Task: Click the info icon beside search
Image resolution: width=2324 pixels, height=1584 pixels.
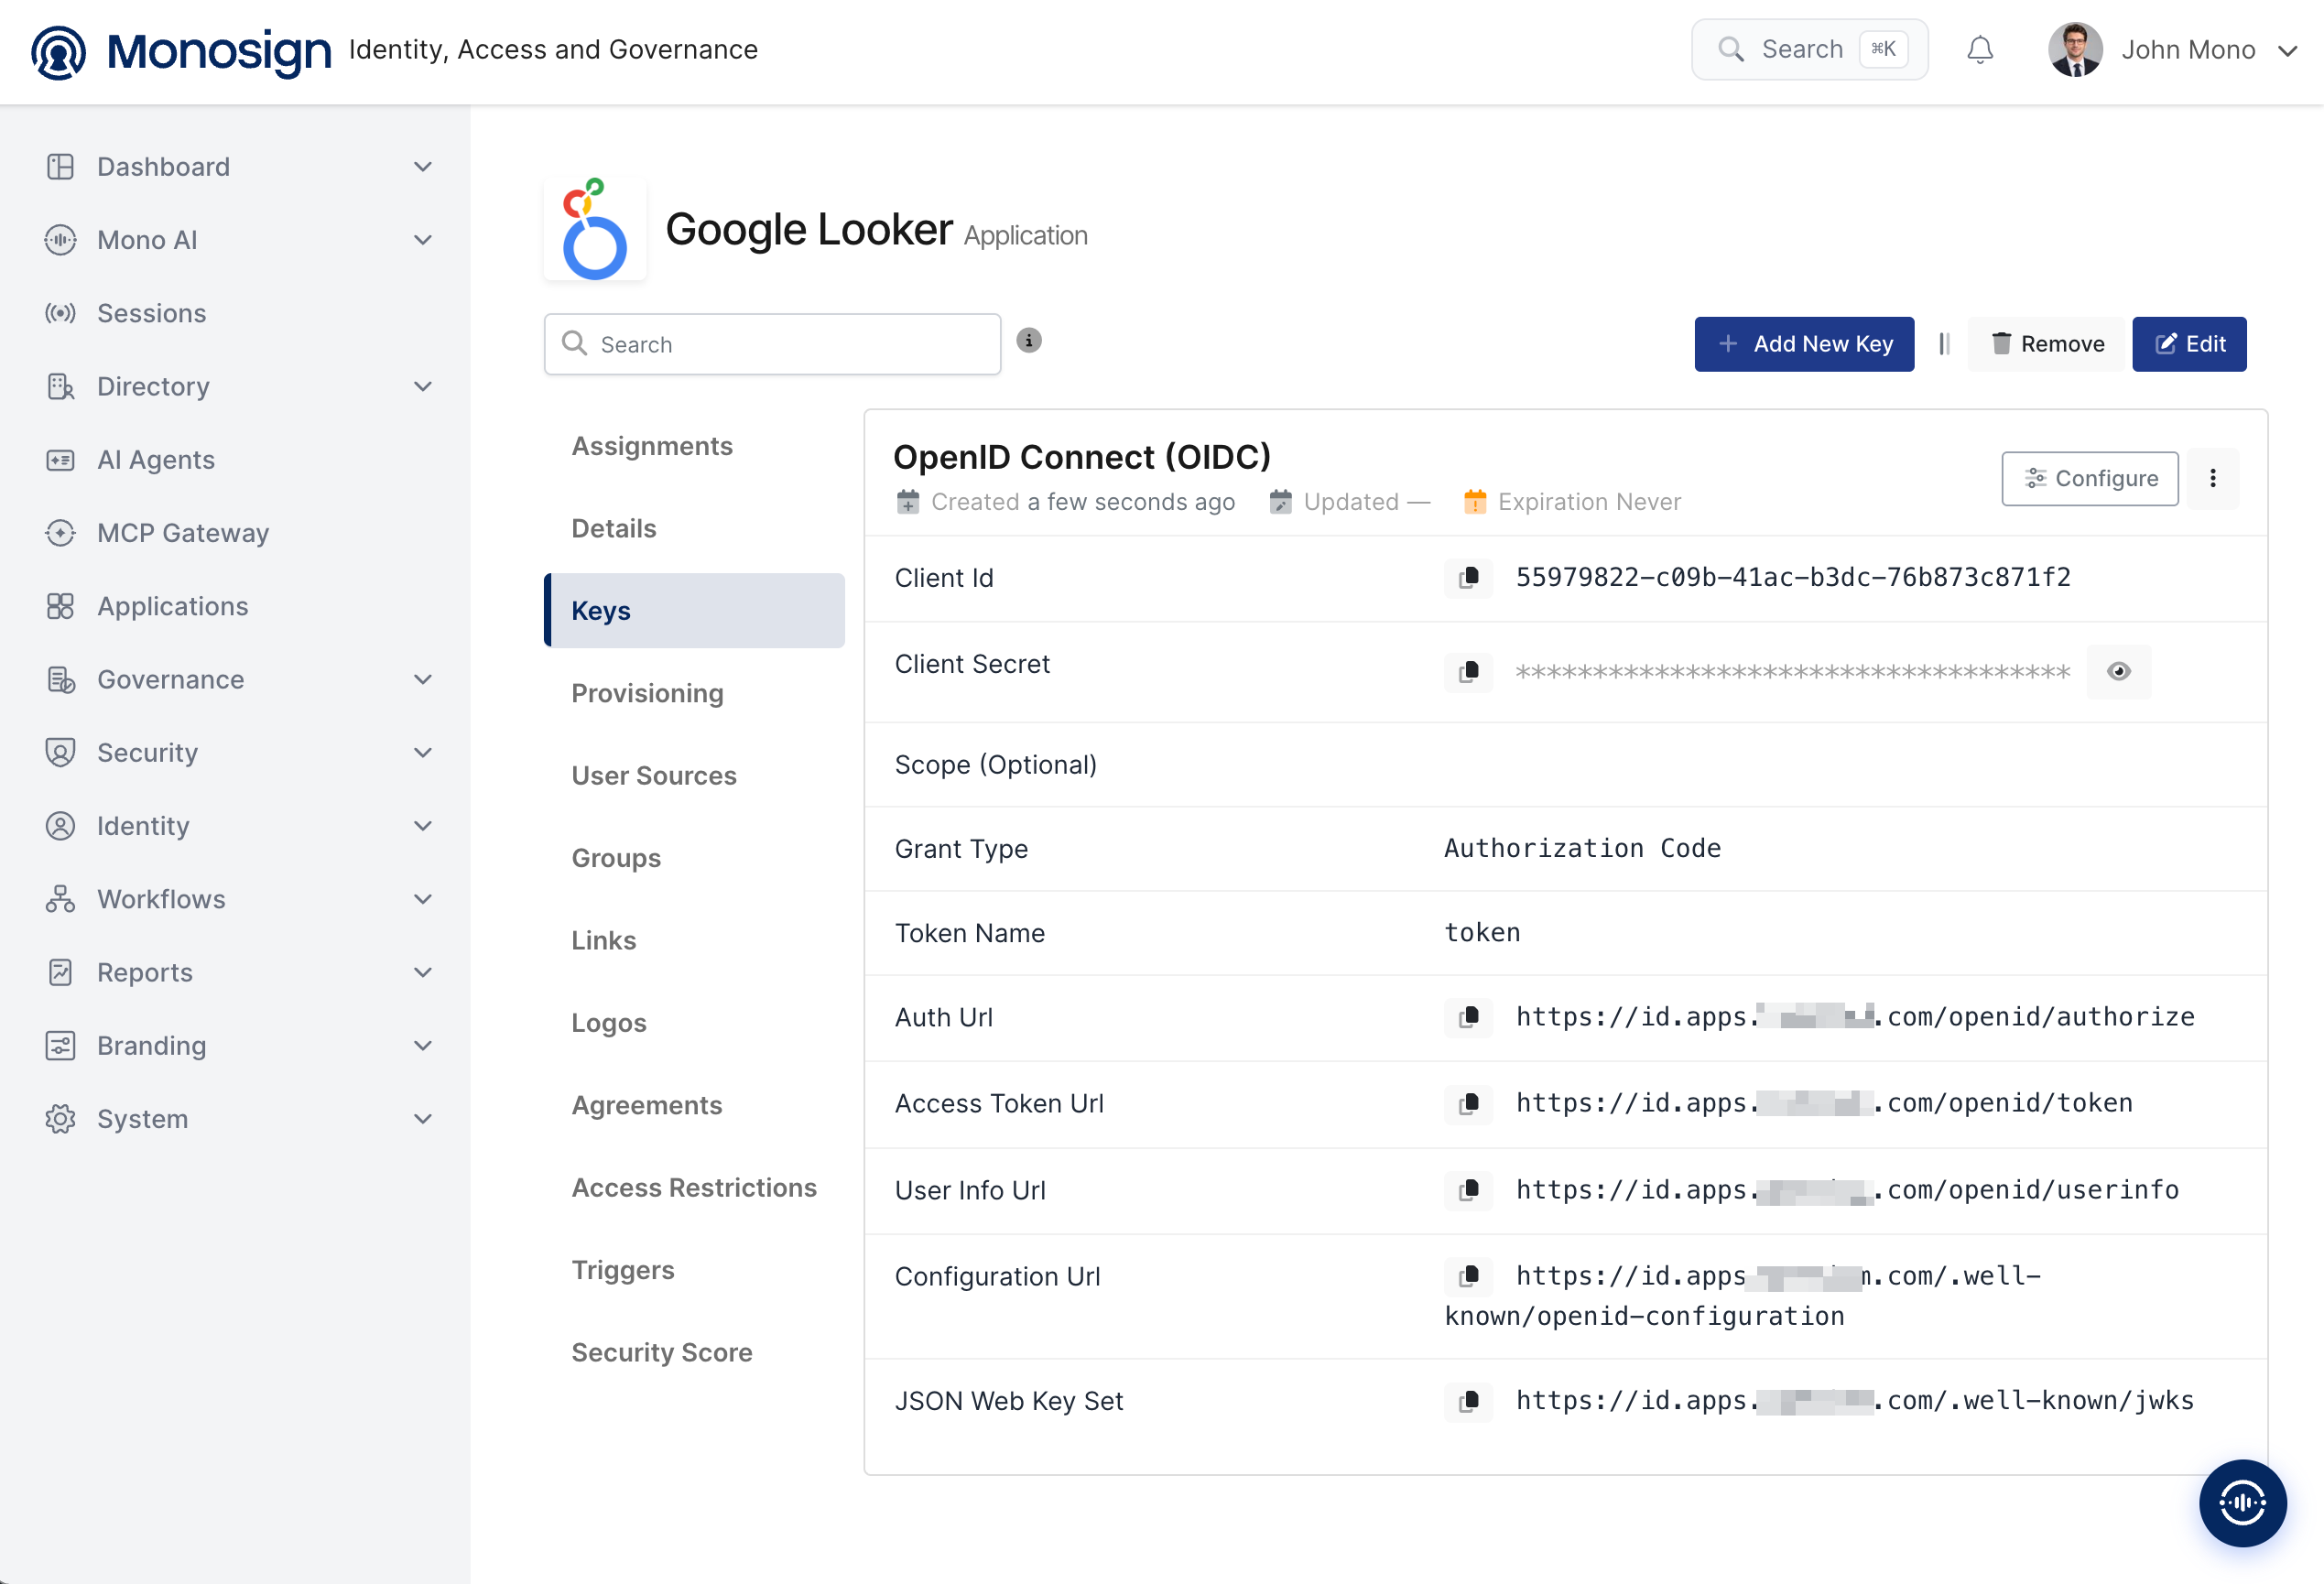Action: (x=1029, y=341)
